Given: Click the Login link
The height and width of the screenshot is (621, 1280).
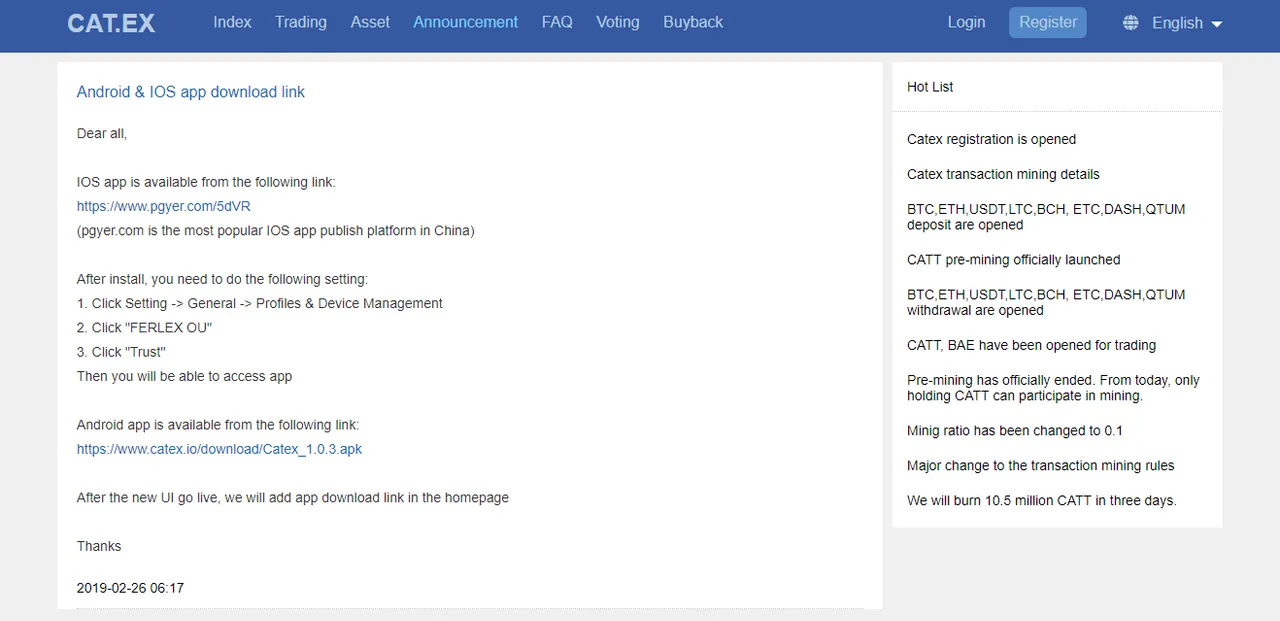Looking at the screenshot, I should 966,22.
